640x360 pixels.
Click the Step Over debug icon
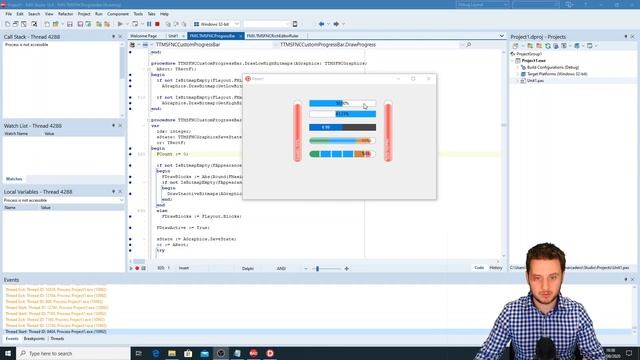pos(176,24)
